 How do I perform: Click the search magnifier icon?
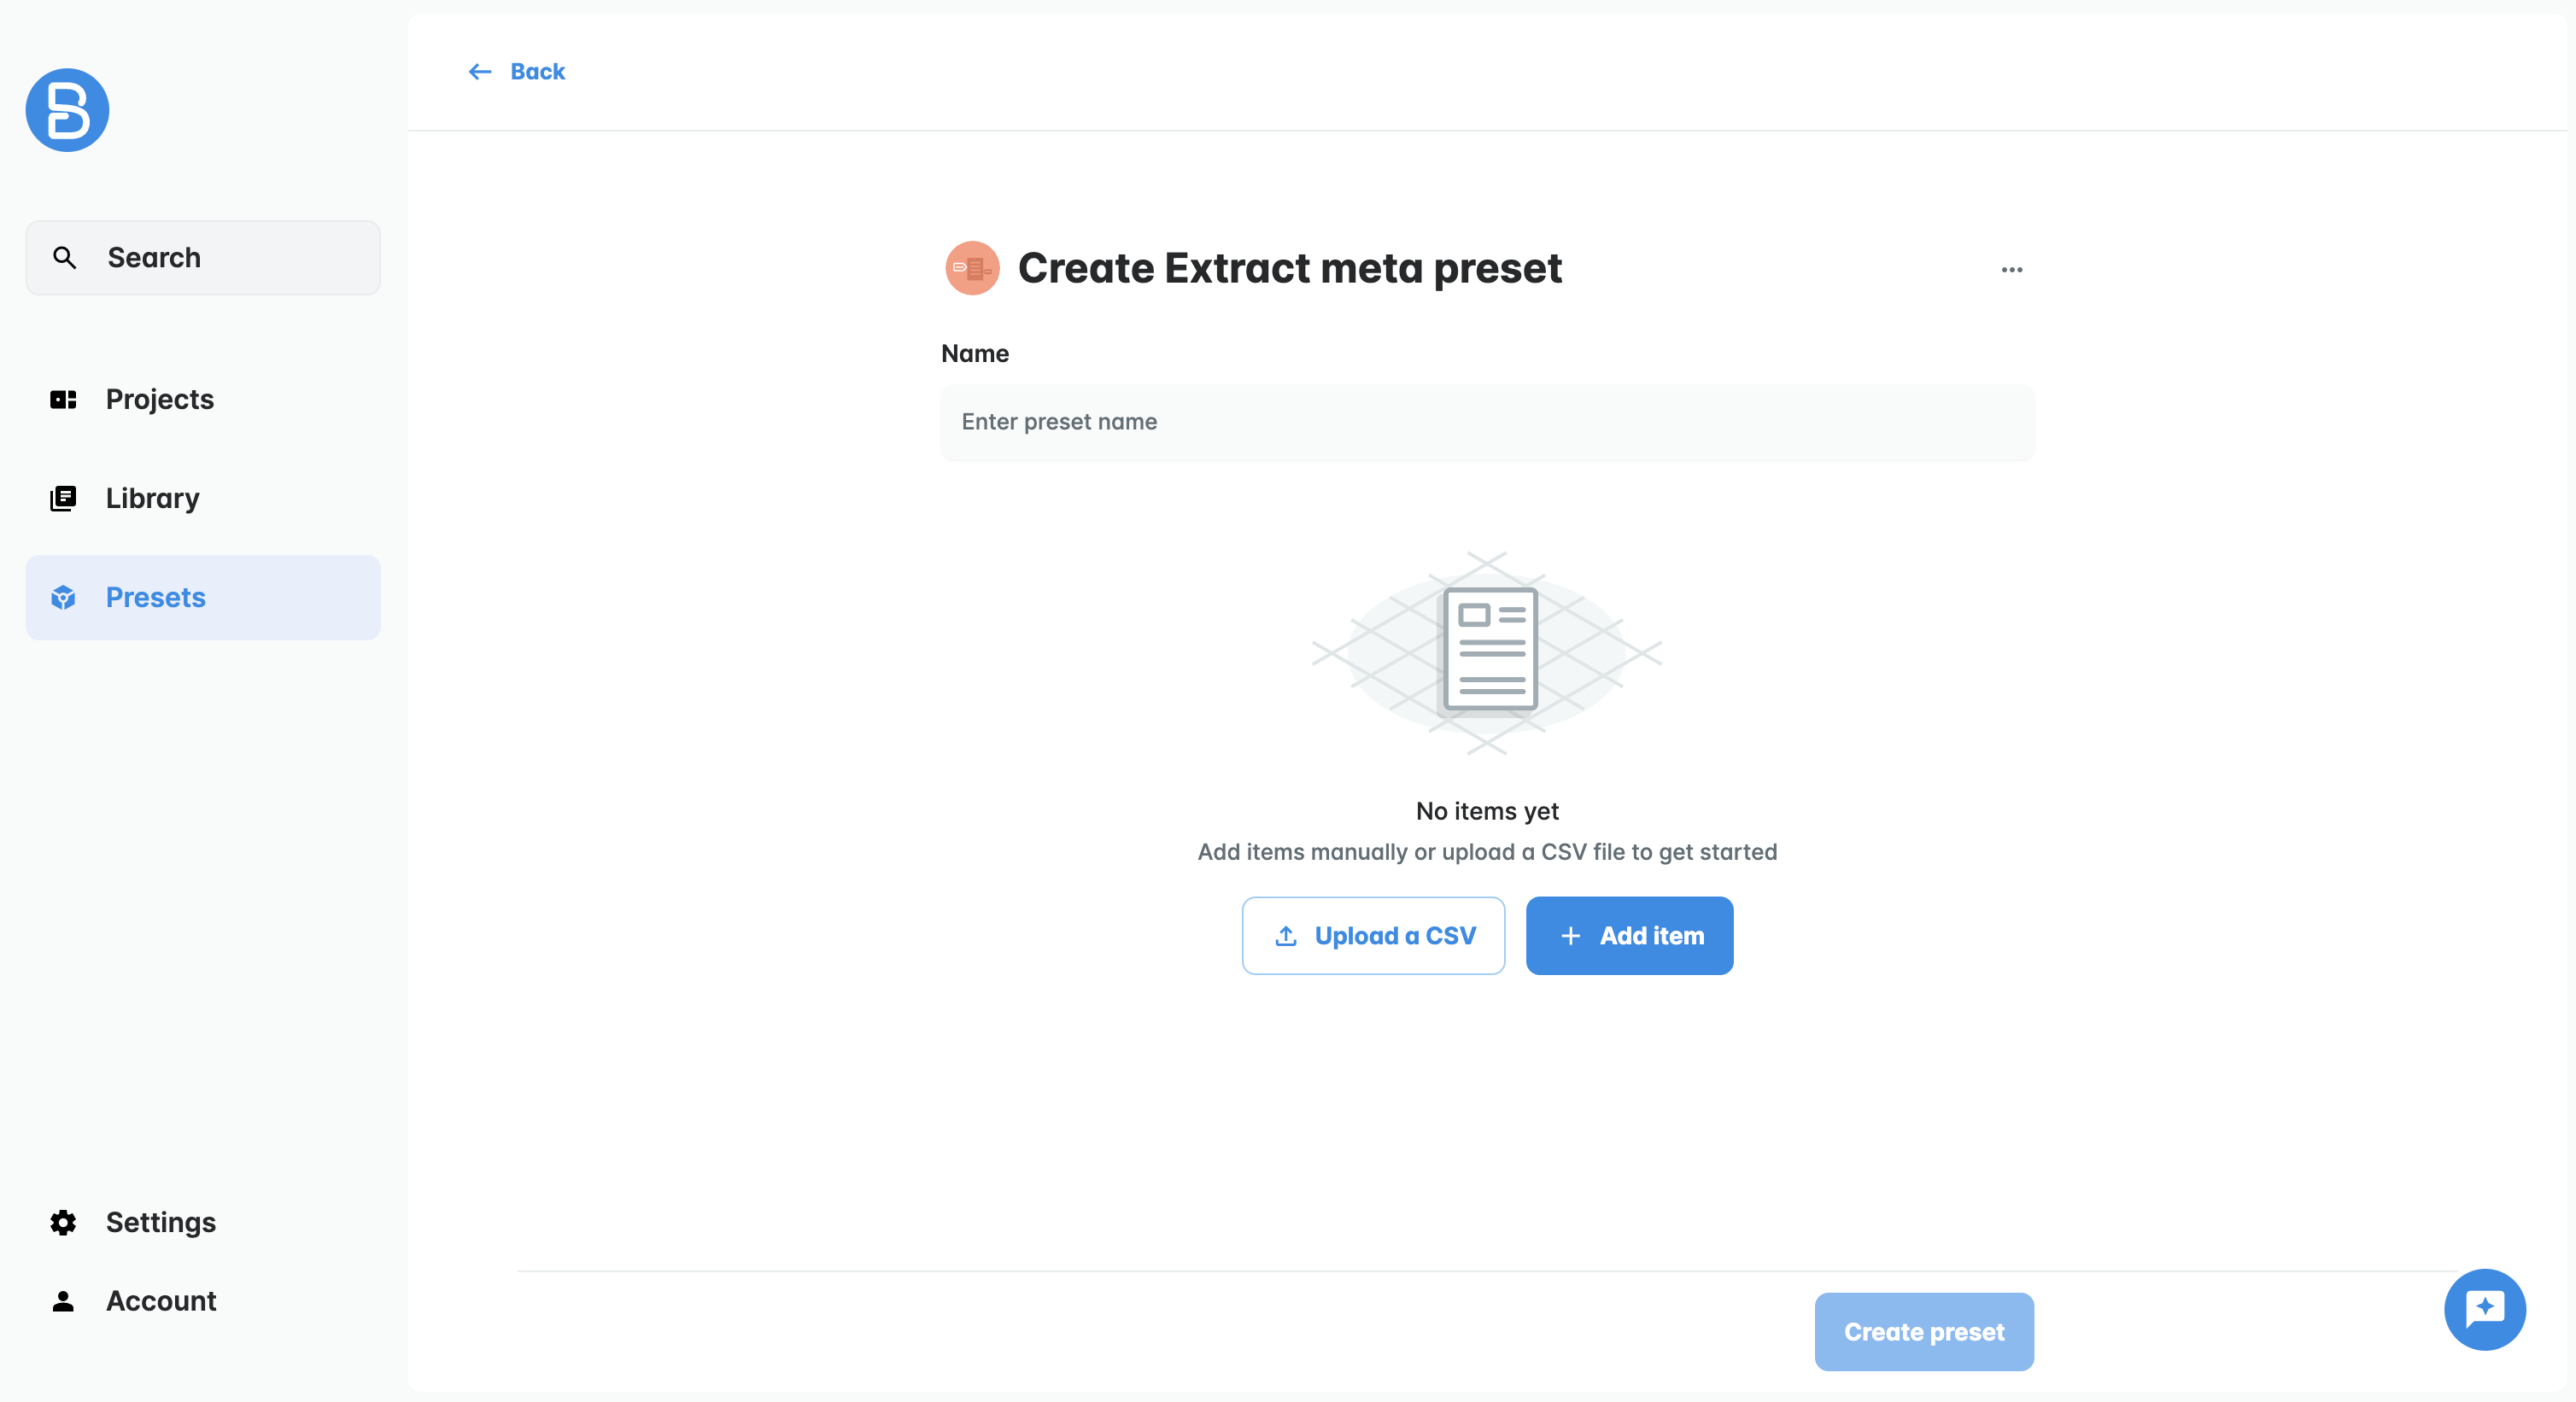coord(64,258)
